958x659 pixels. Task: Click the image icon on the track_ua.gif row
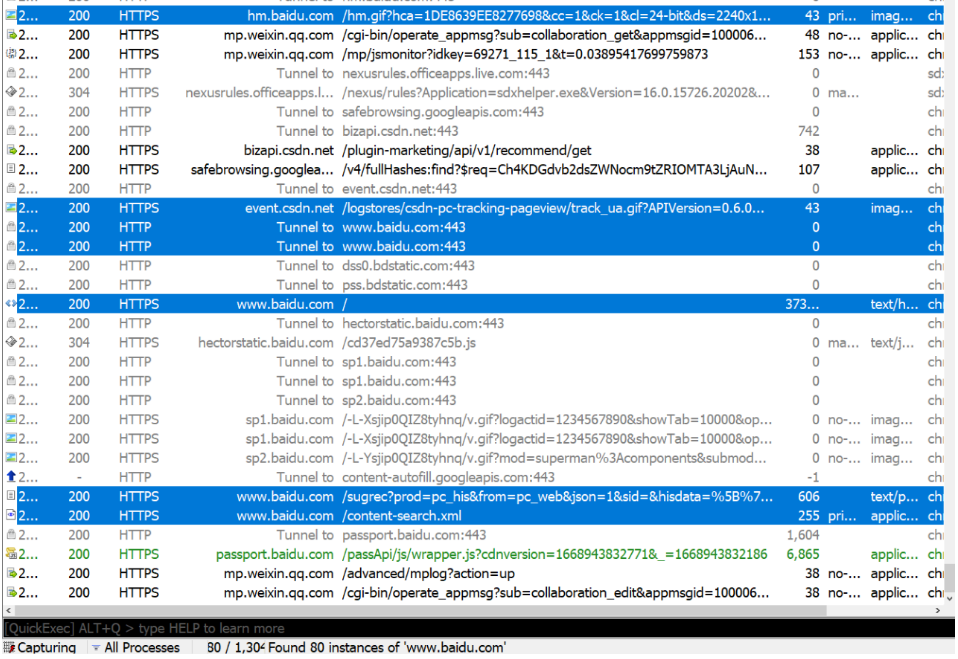[x=11, y=208]
